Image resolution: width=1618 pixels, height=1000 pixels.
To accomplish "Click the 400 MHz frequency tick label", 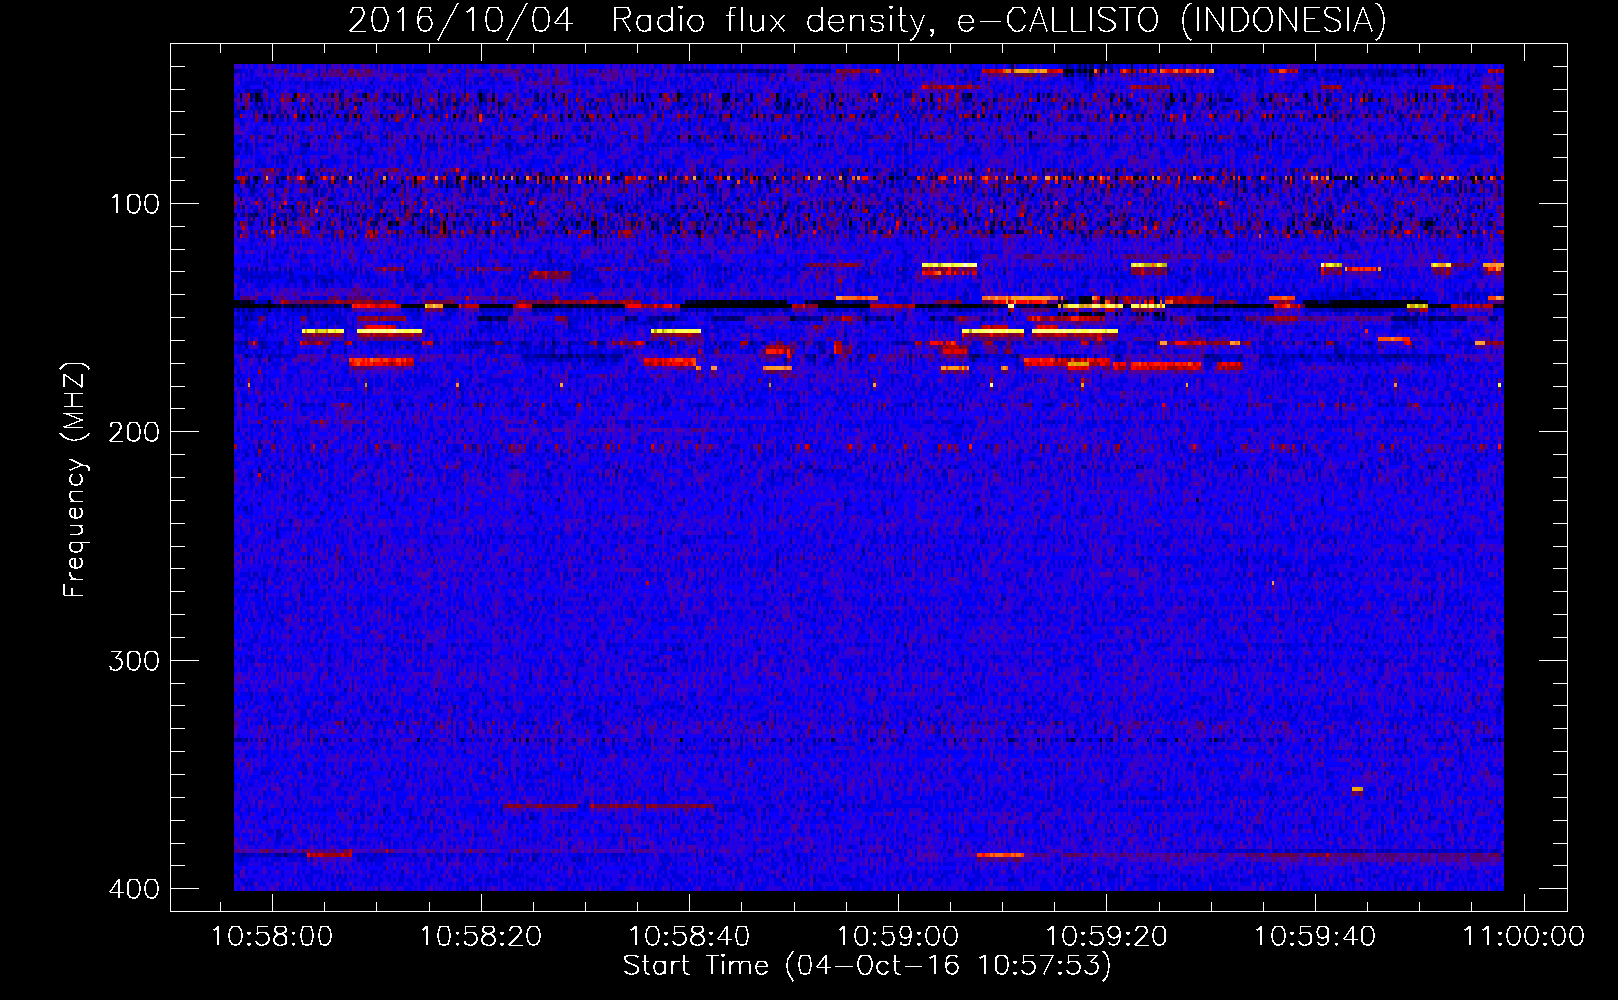I will point(134,889).
